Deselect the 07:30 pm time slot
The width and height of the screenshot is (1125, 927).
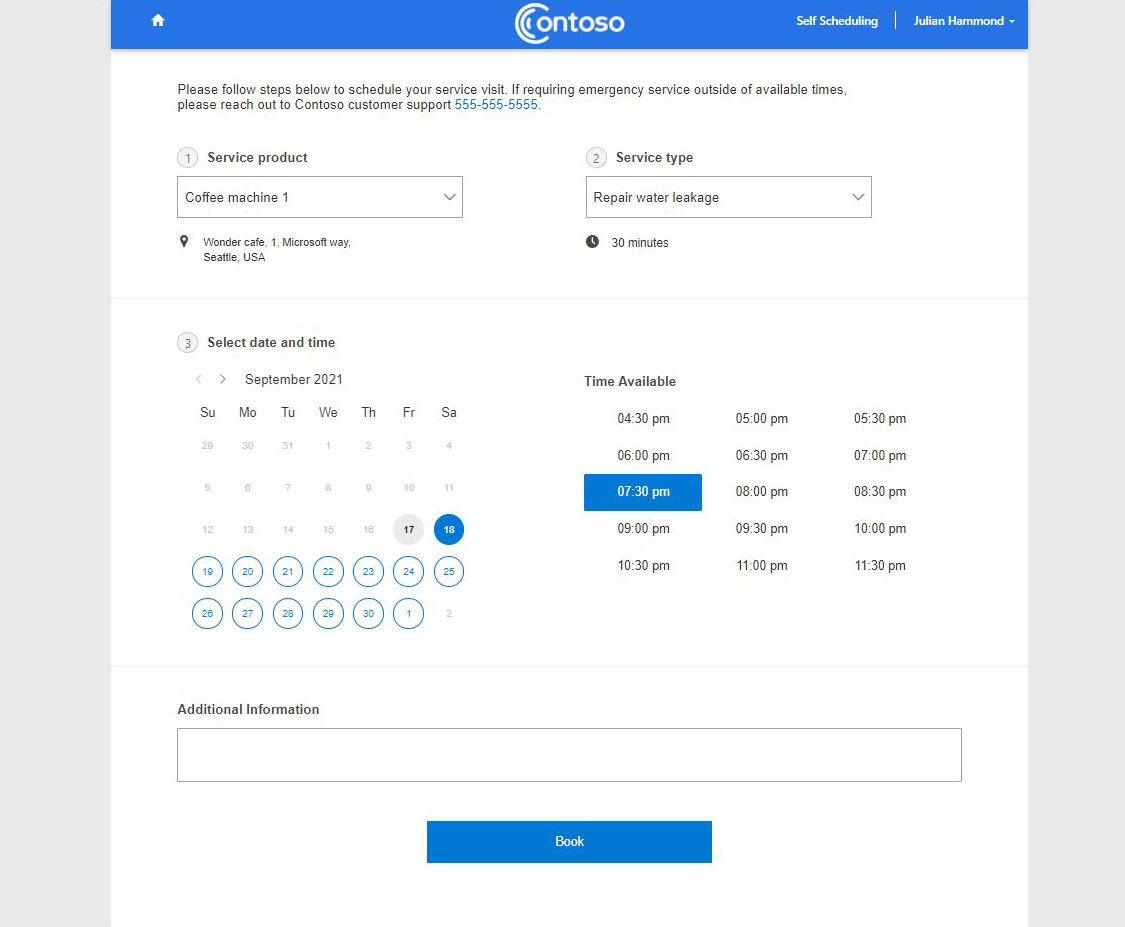(643, 492)
